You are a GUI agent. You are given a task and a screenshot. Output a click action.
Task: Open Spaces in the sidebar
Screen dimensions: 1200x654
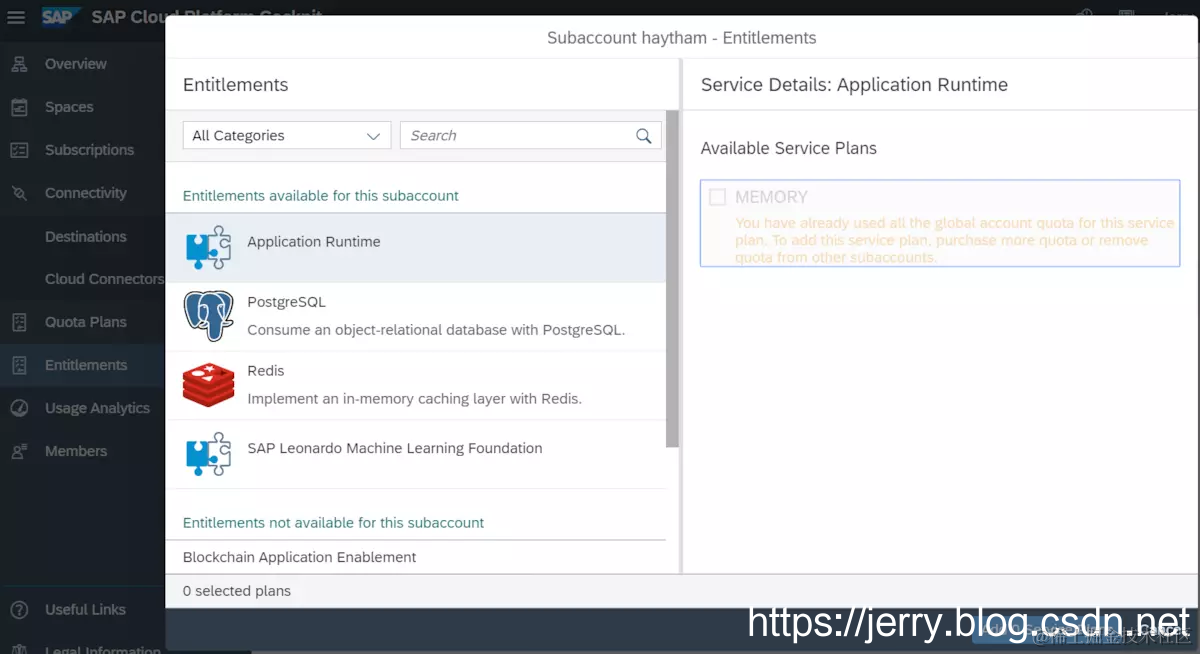(69, 107)
